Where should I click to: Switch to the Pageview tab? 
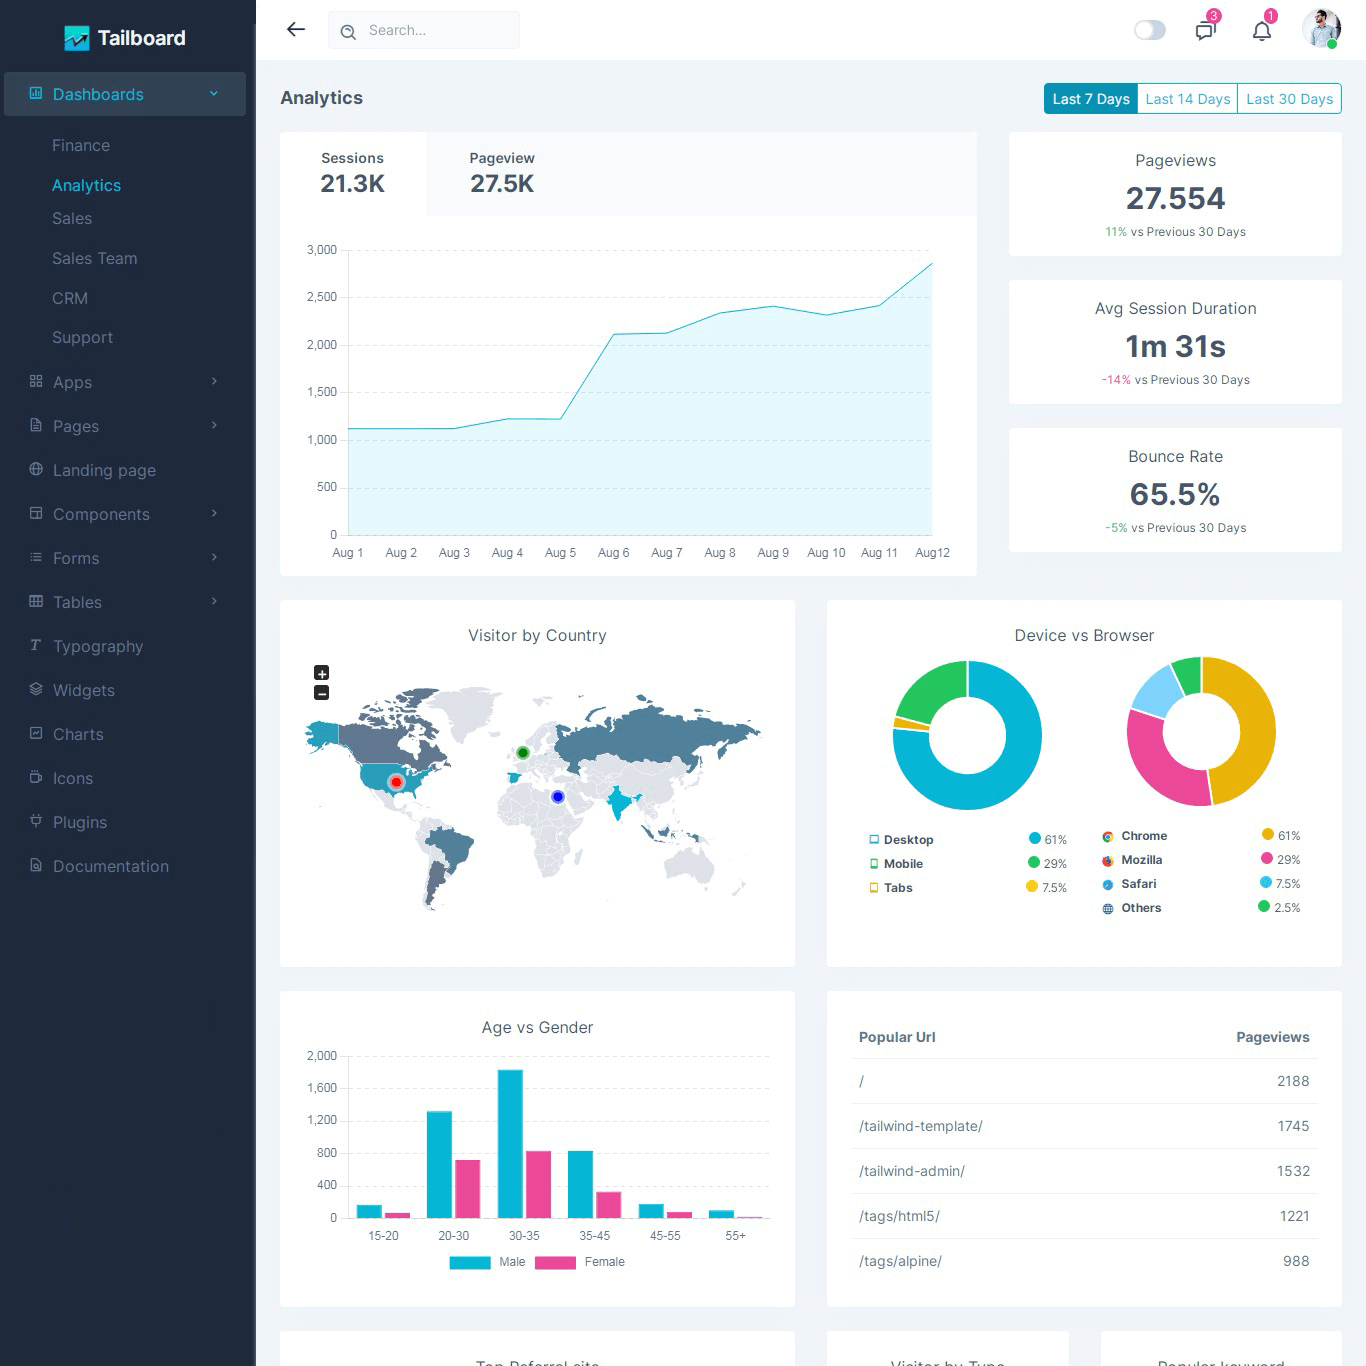501,174
